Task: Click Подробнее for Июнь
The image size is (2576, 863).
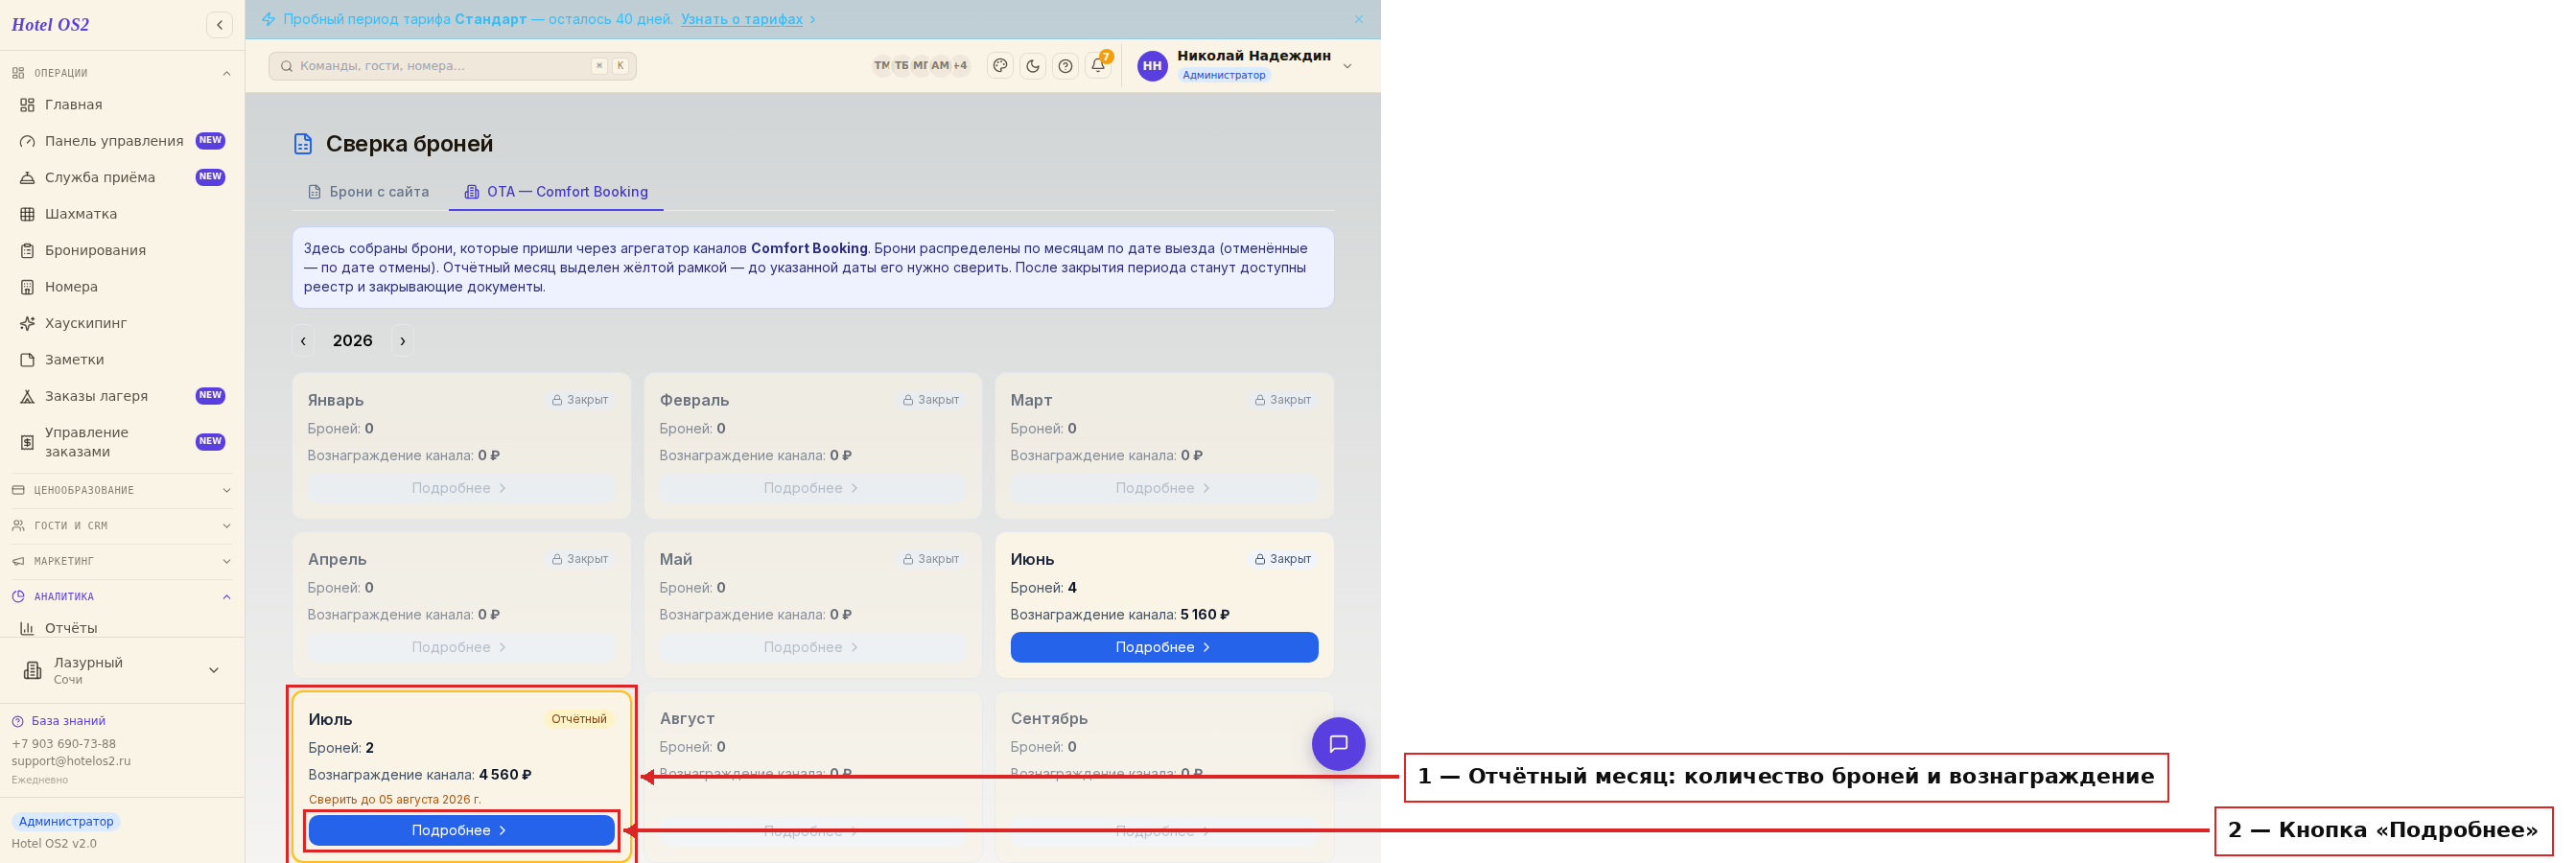Action: pos(1164,647)
